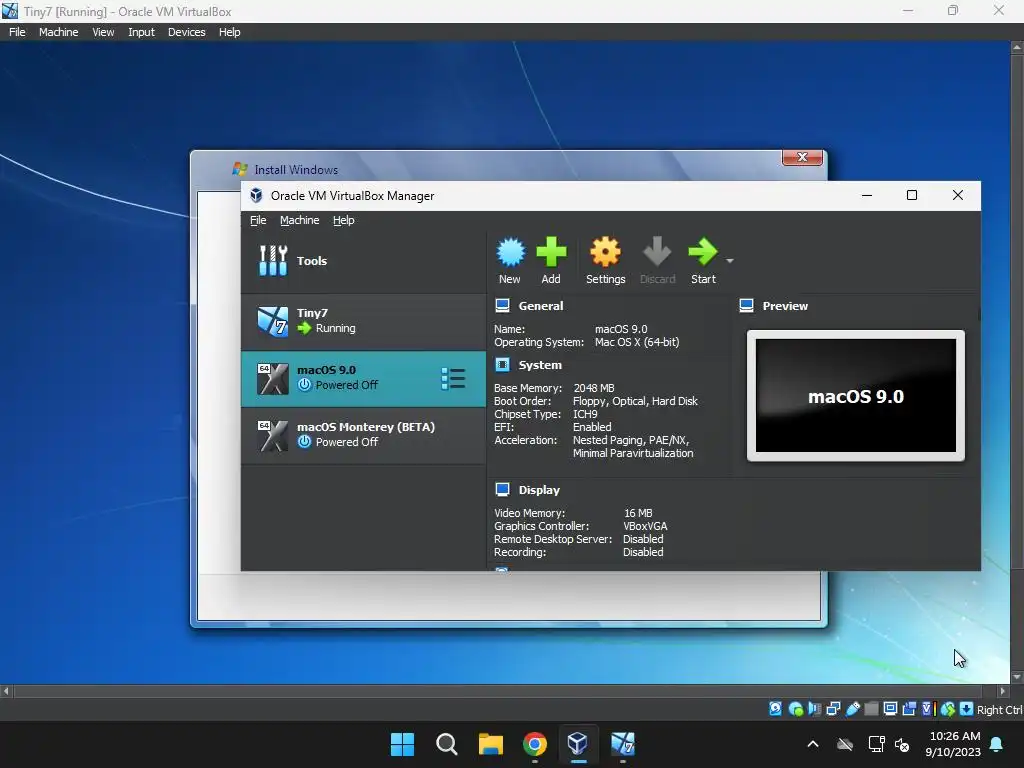Click the USB devices status icon

pyautogui.click(x=853, y=709)
